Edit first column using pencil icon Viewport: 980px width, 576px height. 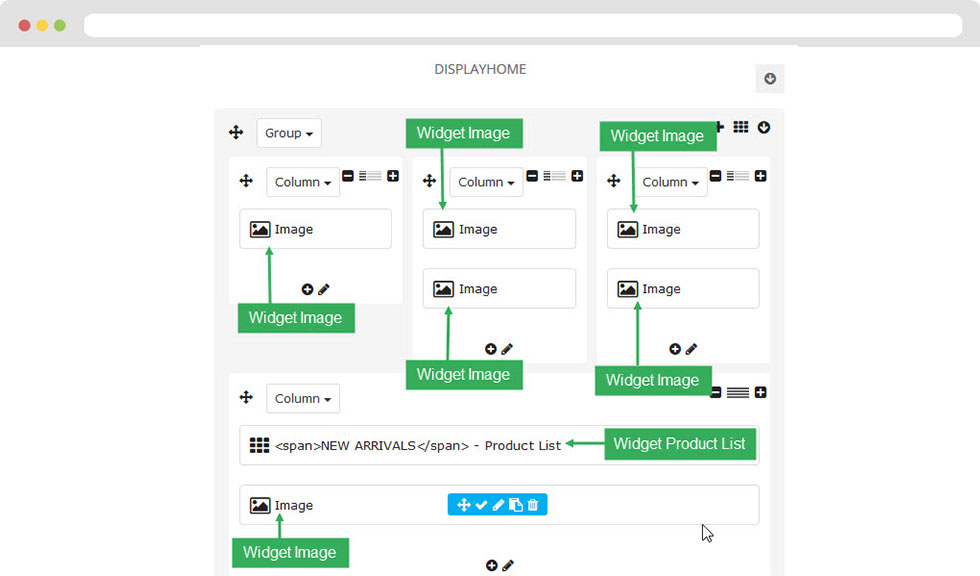pos(324,289)
